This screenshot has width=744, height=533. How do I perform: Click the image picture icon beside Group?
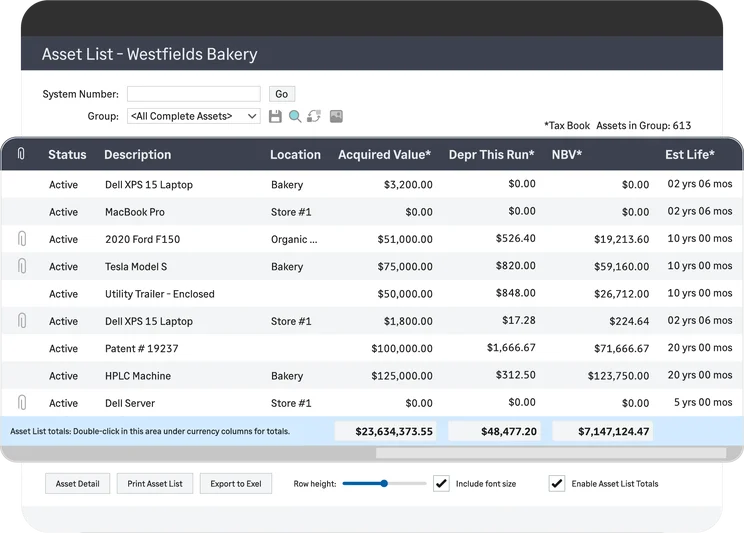[336, 116]
